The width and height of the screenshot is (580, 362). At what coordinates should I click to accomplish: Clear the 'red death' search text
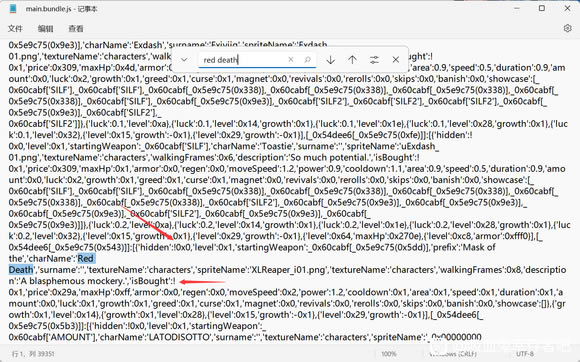click(x=291, y=60)
